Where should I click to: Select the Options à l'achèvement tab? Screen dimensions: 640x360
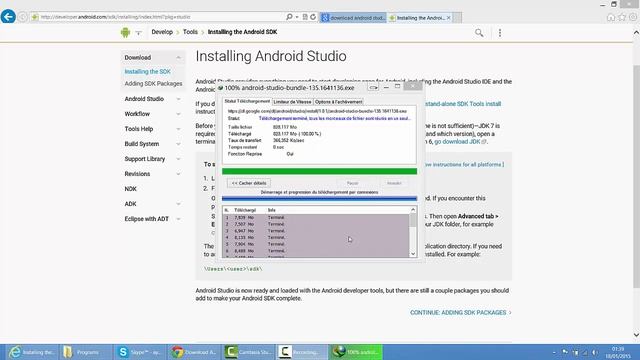click(338, 102)
